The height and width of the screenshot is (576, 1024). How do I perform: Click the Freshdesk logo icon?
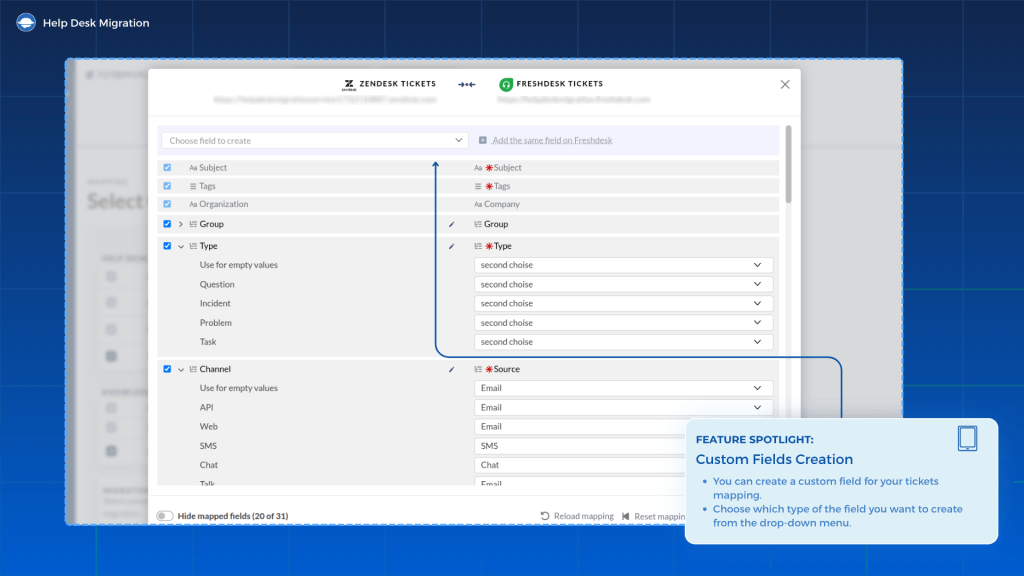[505, 84]
